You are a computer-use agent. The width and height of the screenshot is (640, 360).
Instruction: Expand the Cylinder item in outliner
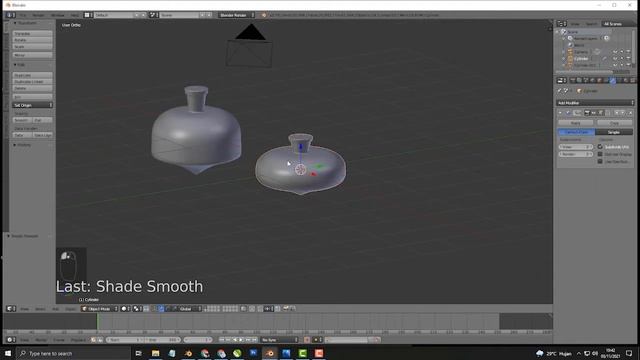(x=564, y=58)
